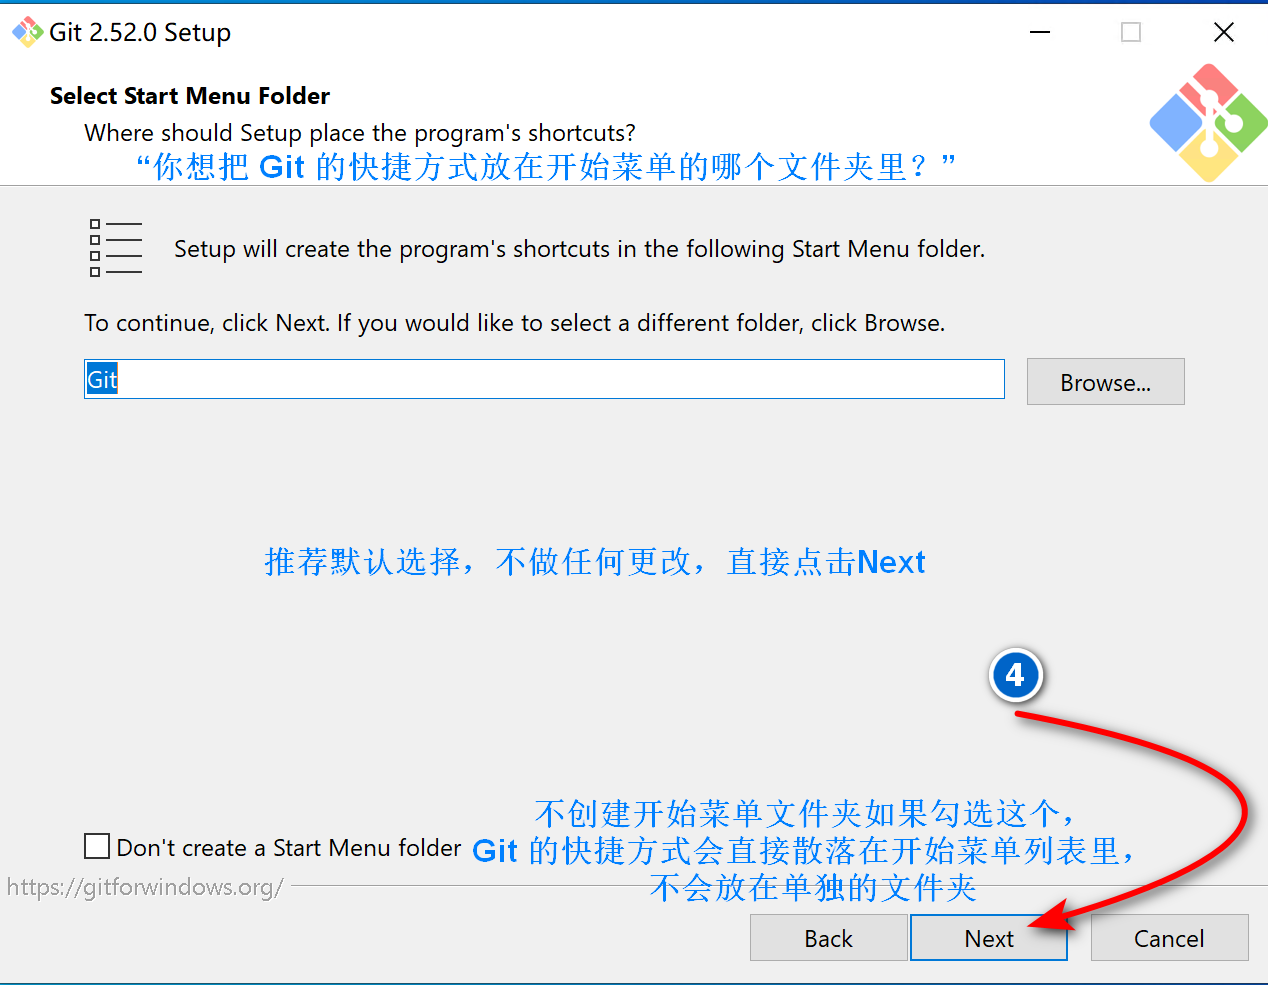Cancel the Git installation
The image size is (1268, 985).
(x=1169, y=938)
